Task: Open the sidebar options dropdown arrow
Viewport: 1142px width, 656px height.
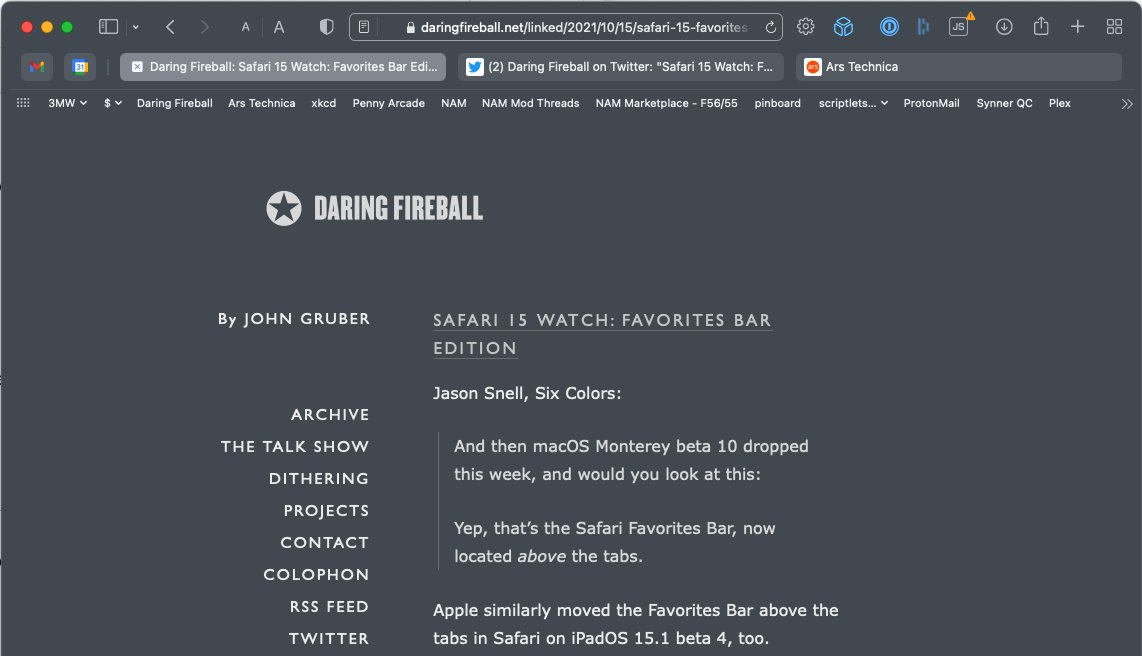Action: (x=135, y=27)
